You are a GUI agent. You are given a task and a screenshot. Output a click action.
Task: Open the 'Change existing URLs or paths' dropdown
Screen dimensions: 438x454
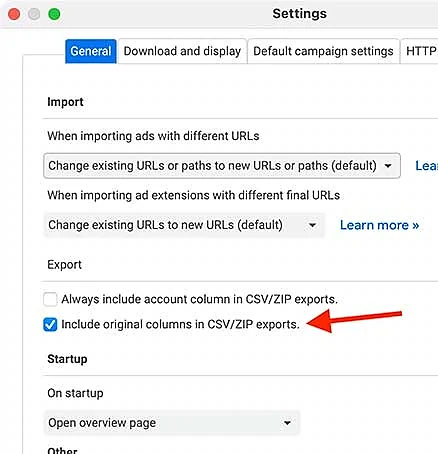click(222, 166)
